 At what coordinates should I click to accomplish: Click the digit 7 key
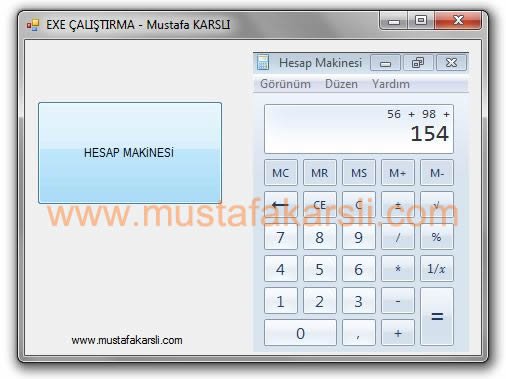click(281, 237)
